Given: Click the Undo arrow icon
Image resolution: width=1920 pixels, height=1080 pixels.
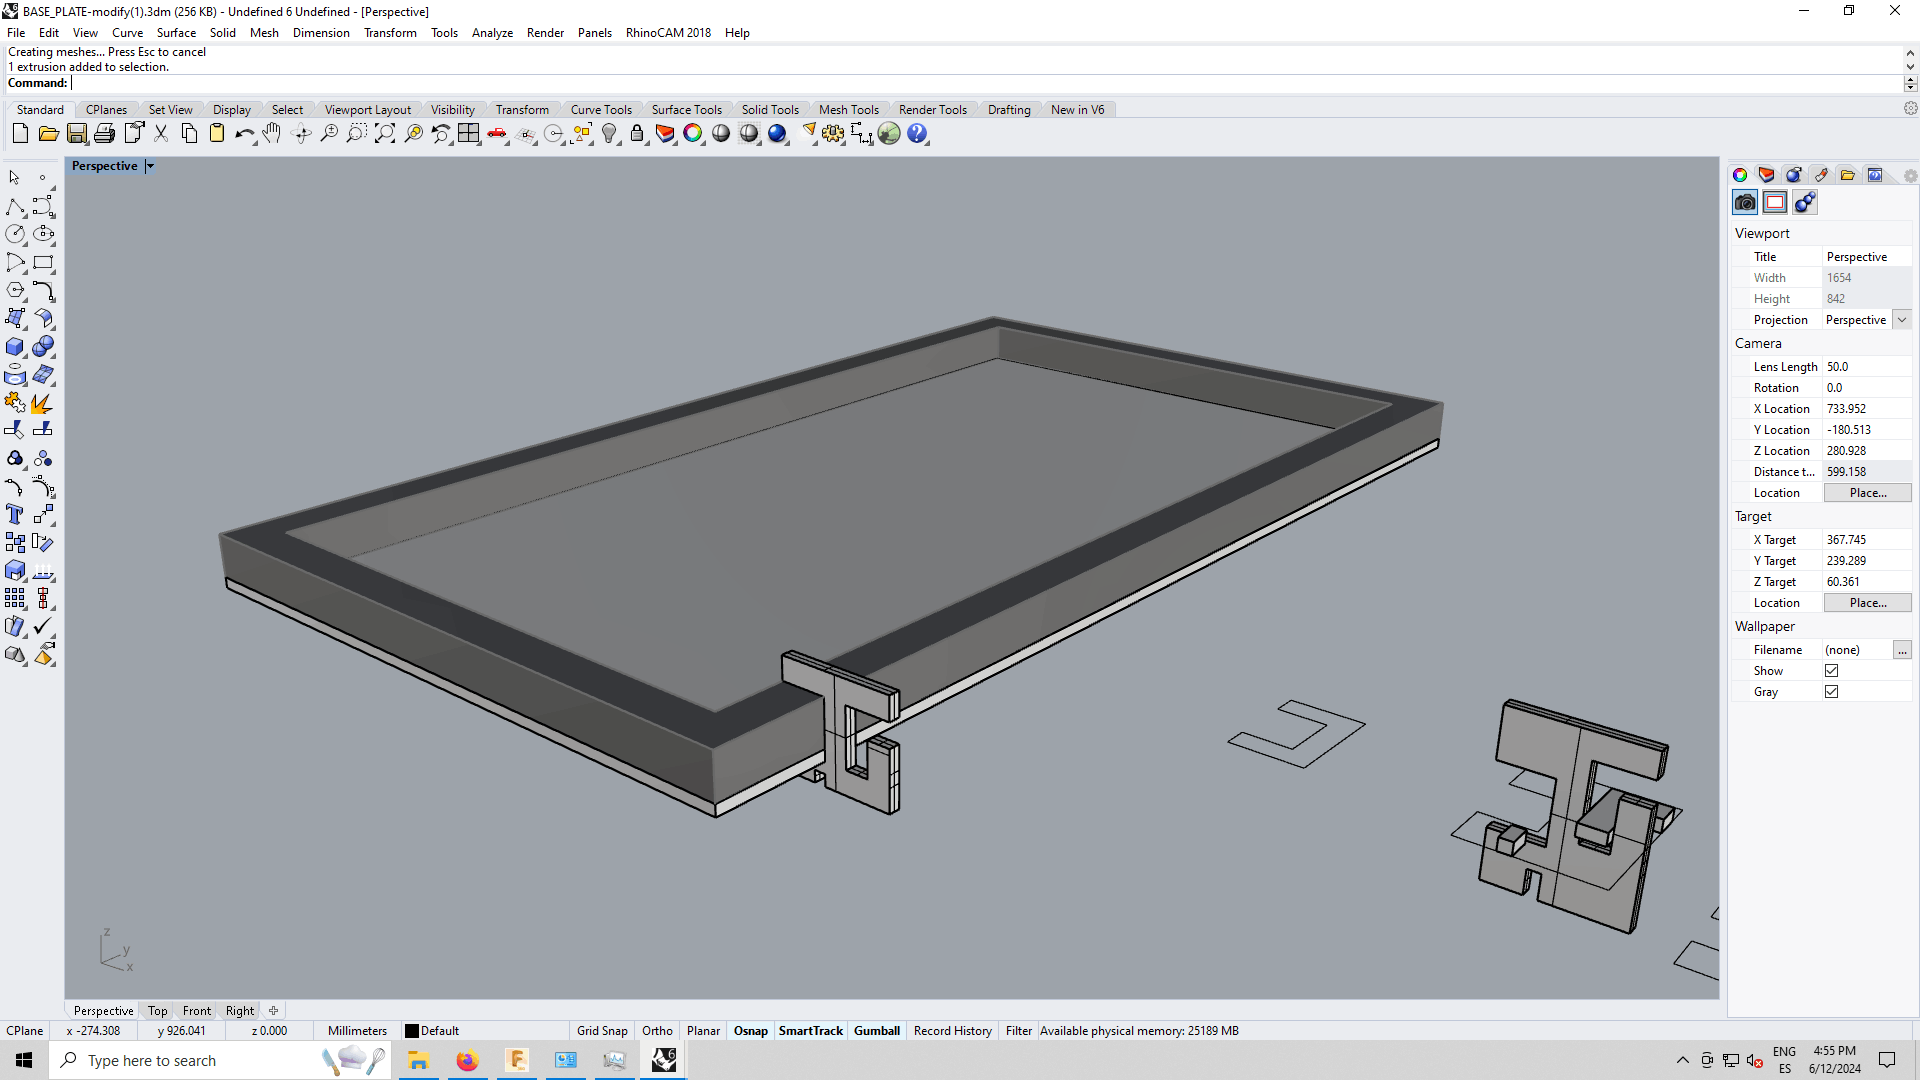Looking at the screenshot, I should pos(244,134).
